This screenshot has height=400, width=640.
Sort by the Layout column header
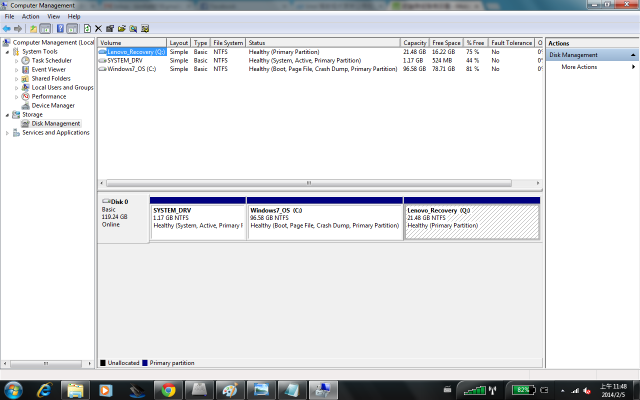pyautogui.click(x=178, y=43)
